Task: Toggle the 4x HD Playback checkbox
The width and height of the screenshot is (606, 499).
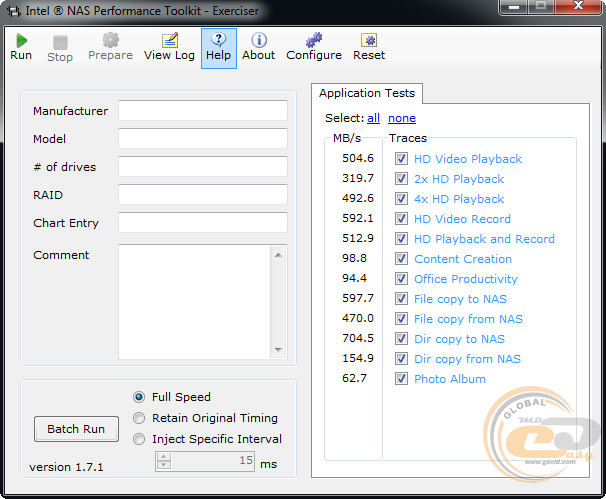Action: tap(401, 199)
